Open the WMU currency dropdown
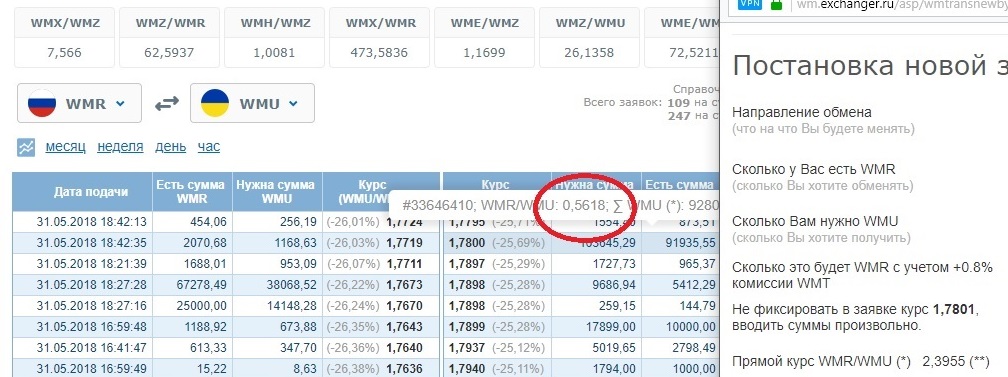Screen dimensions: 1008x377 click(x=252, y=103)
